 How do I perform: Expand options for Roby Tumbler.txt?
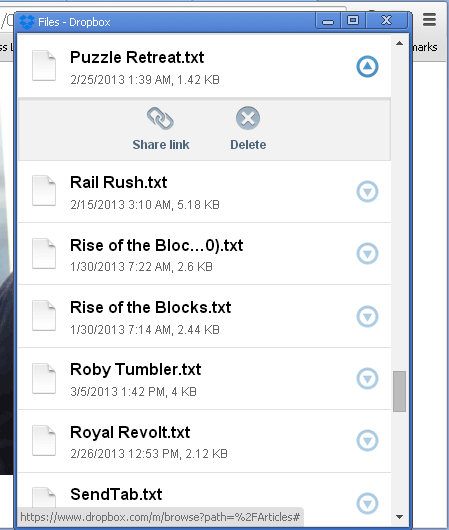point(367,379)
